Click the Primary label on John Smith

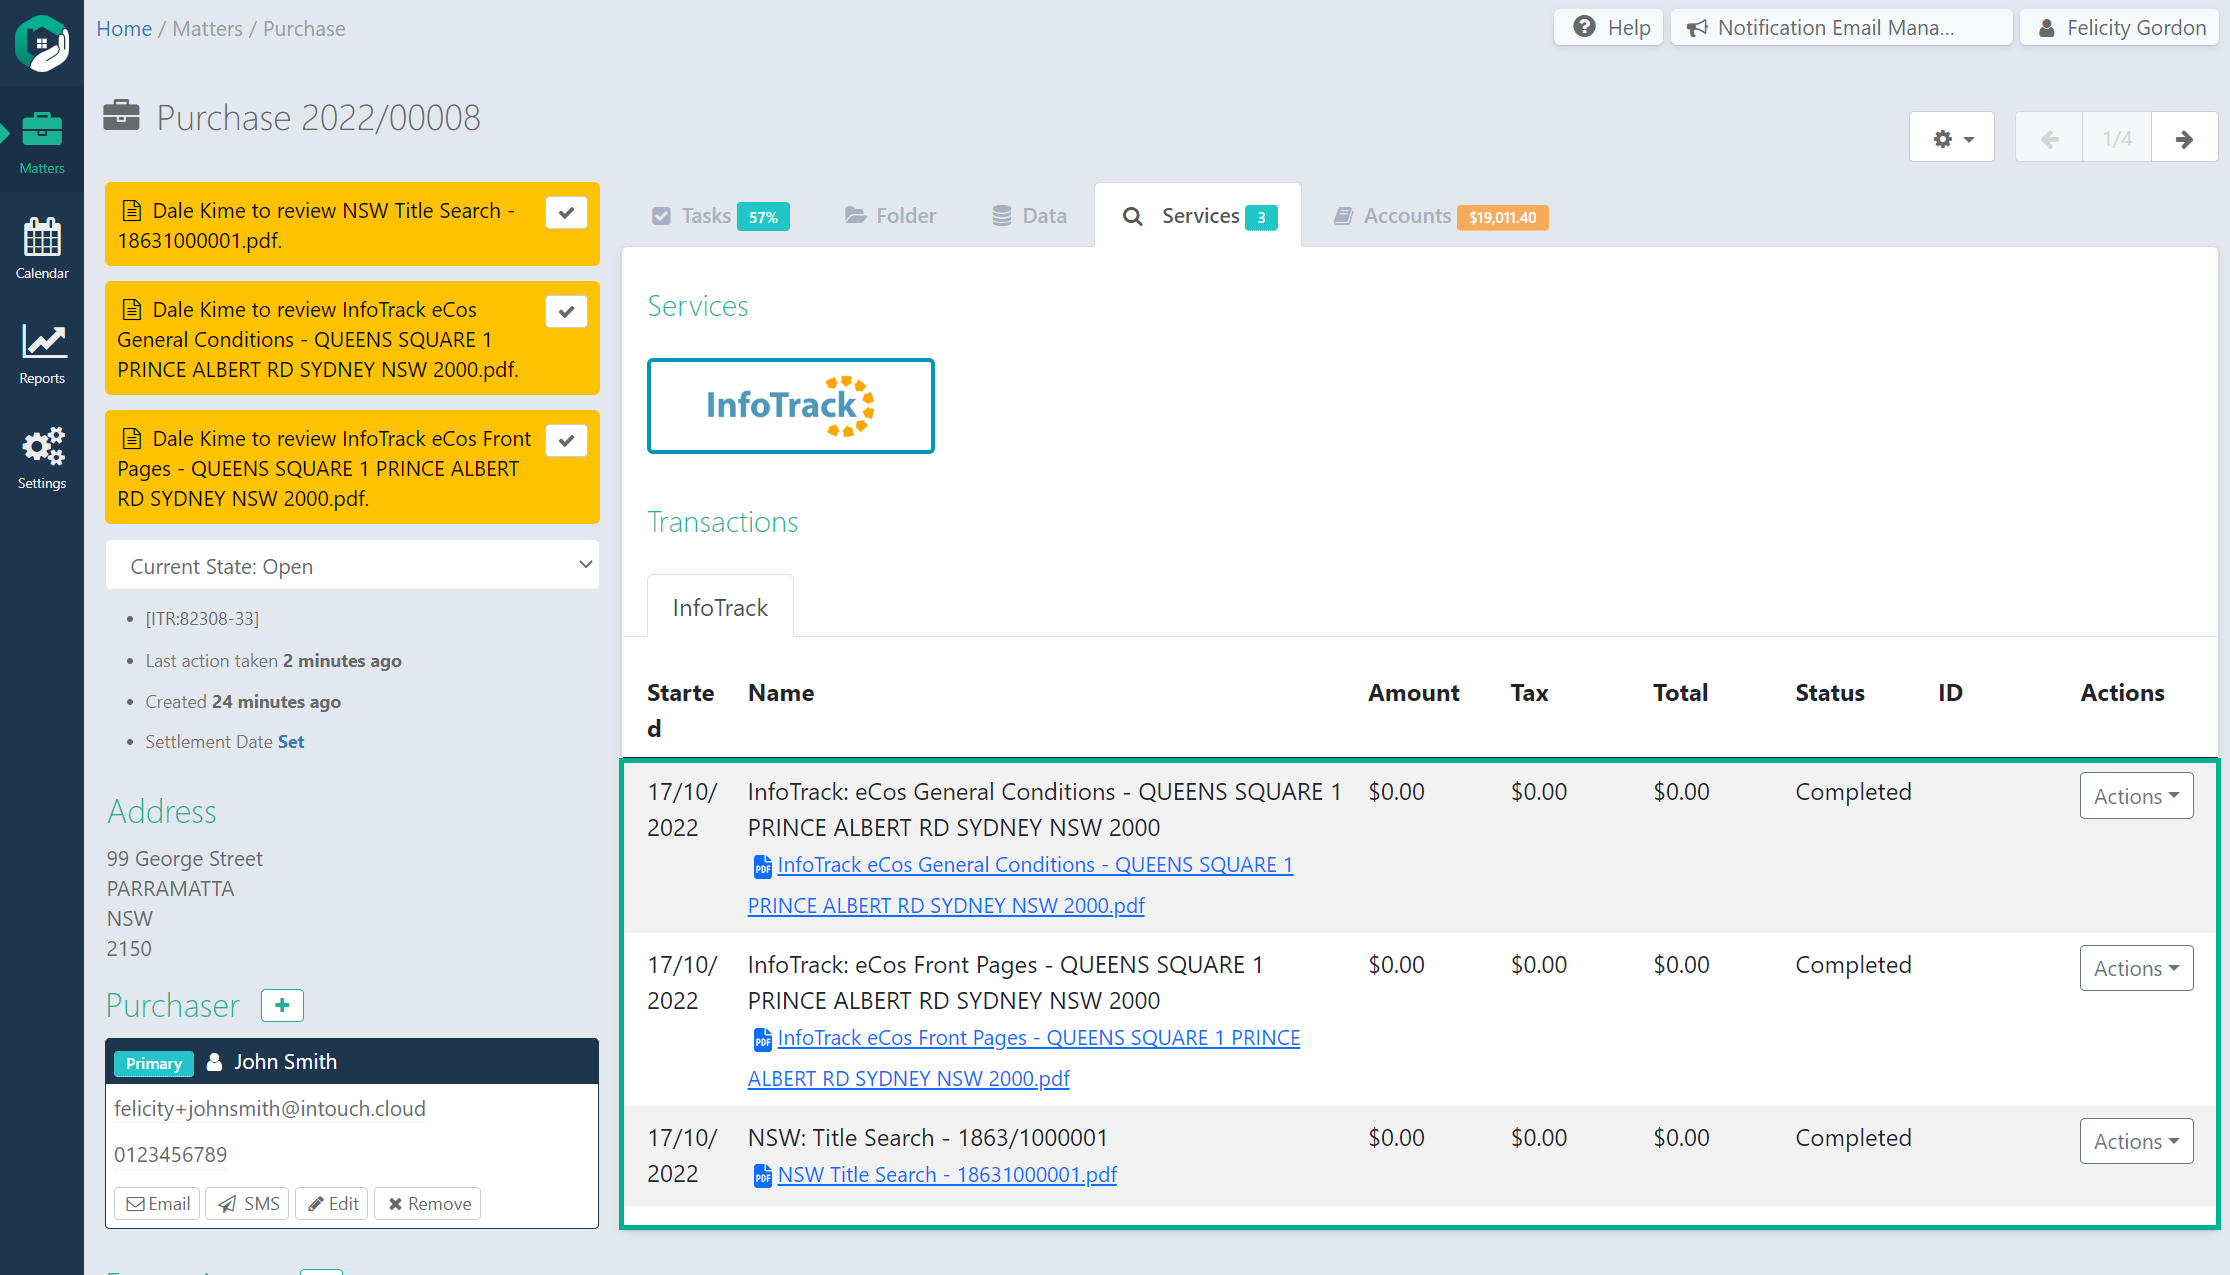154,1063
